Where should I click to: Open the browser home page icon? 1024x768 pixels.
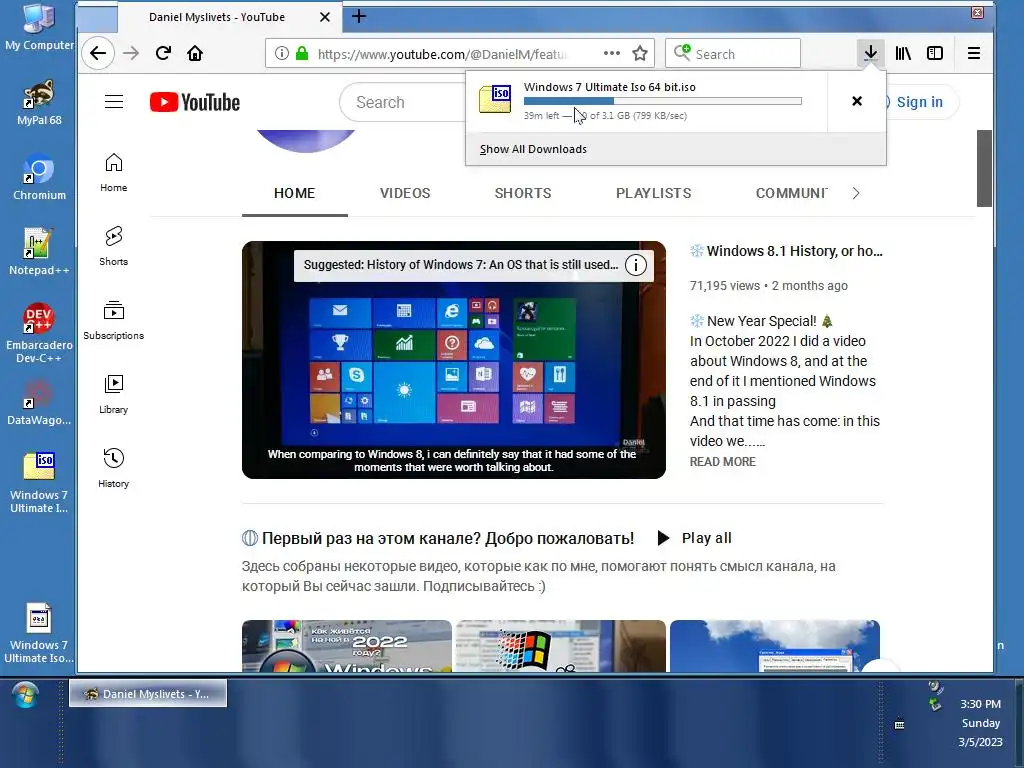point(195,54)
